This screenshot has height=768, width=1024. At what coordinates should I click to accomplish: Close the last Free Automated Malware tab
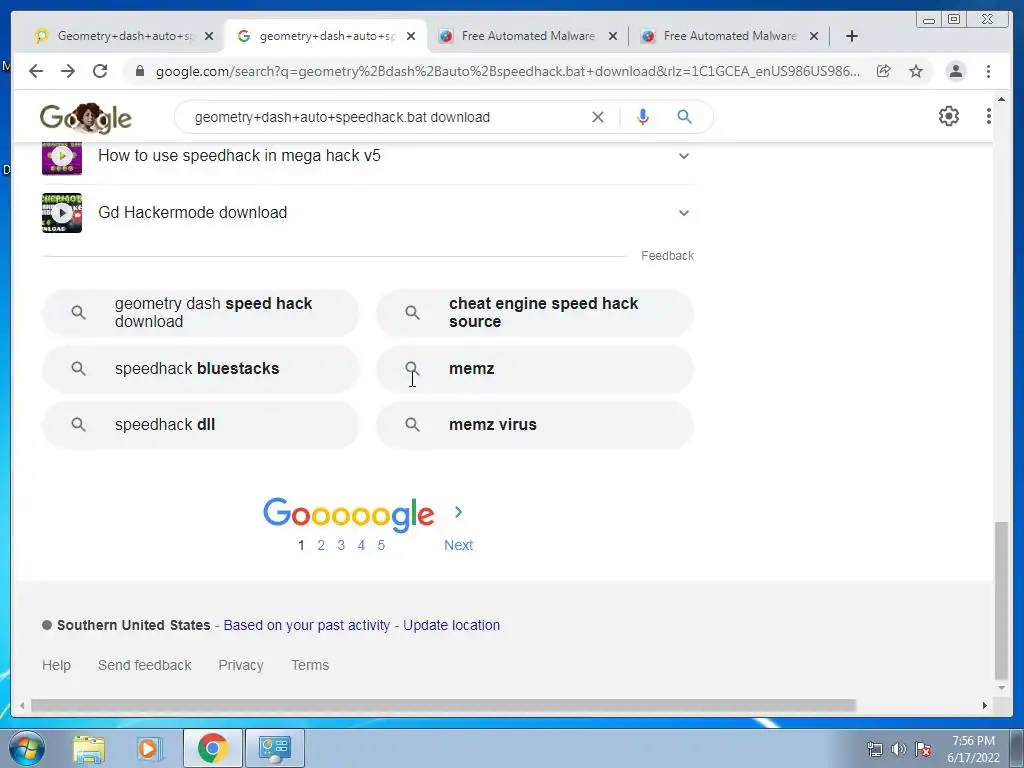click(814, 36)
